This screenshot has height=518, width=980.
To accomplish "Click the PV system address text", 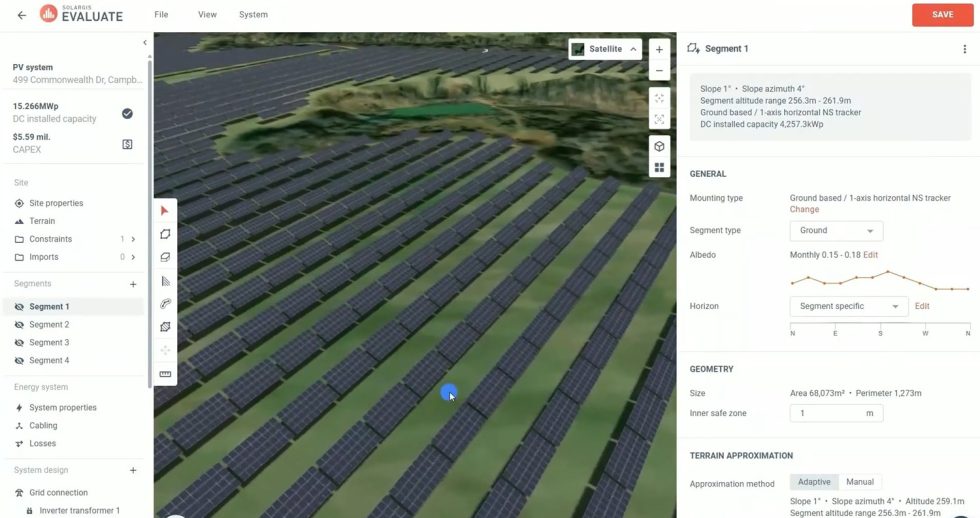I will (78, 80).
